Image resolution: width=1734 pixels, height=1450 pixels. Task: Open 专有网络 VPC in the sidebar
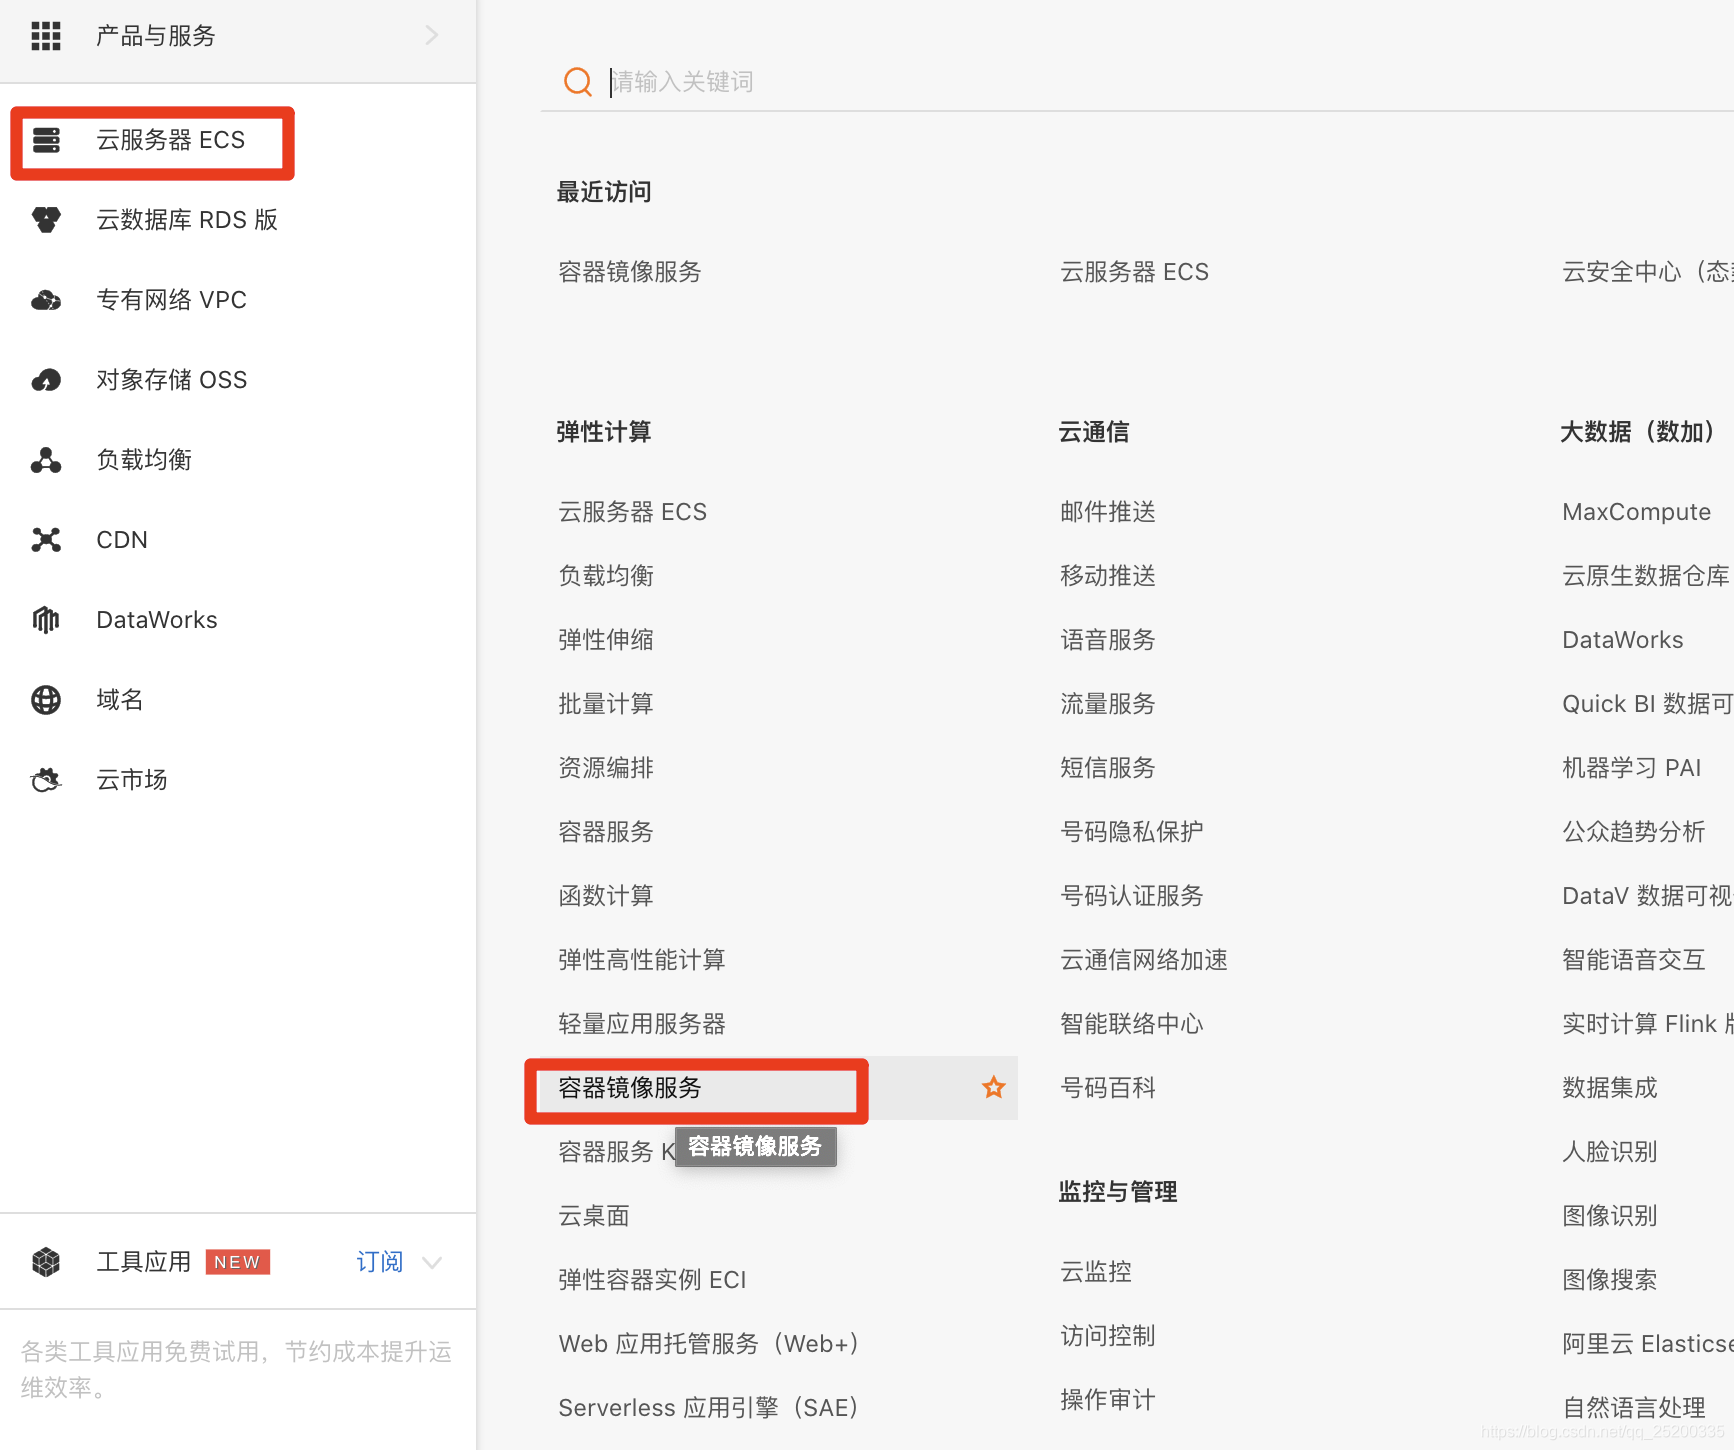pos(172,300)
